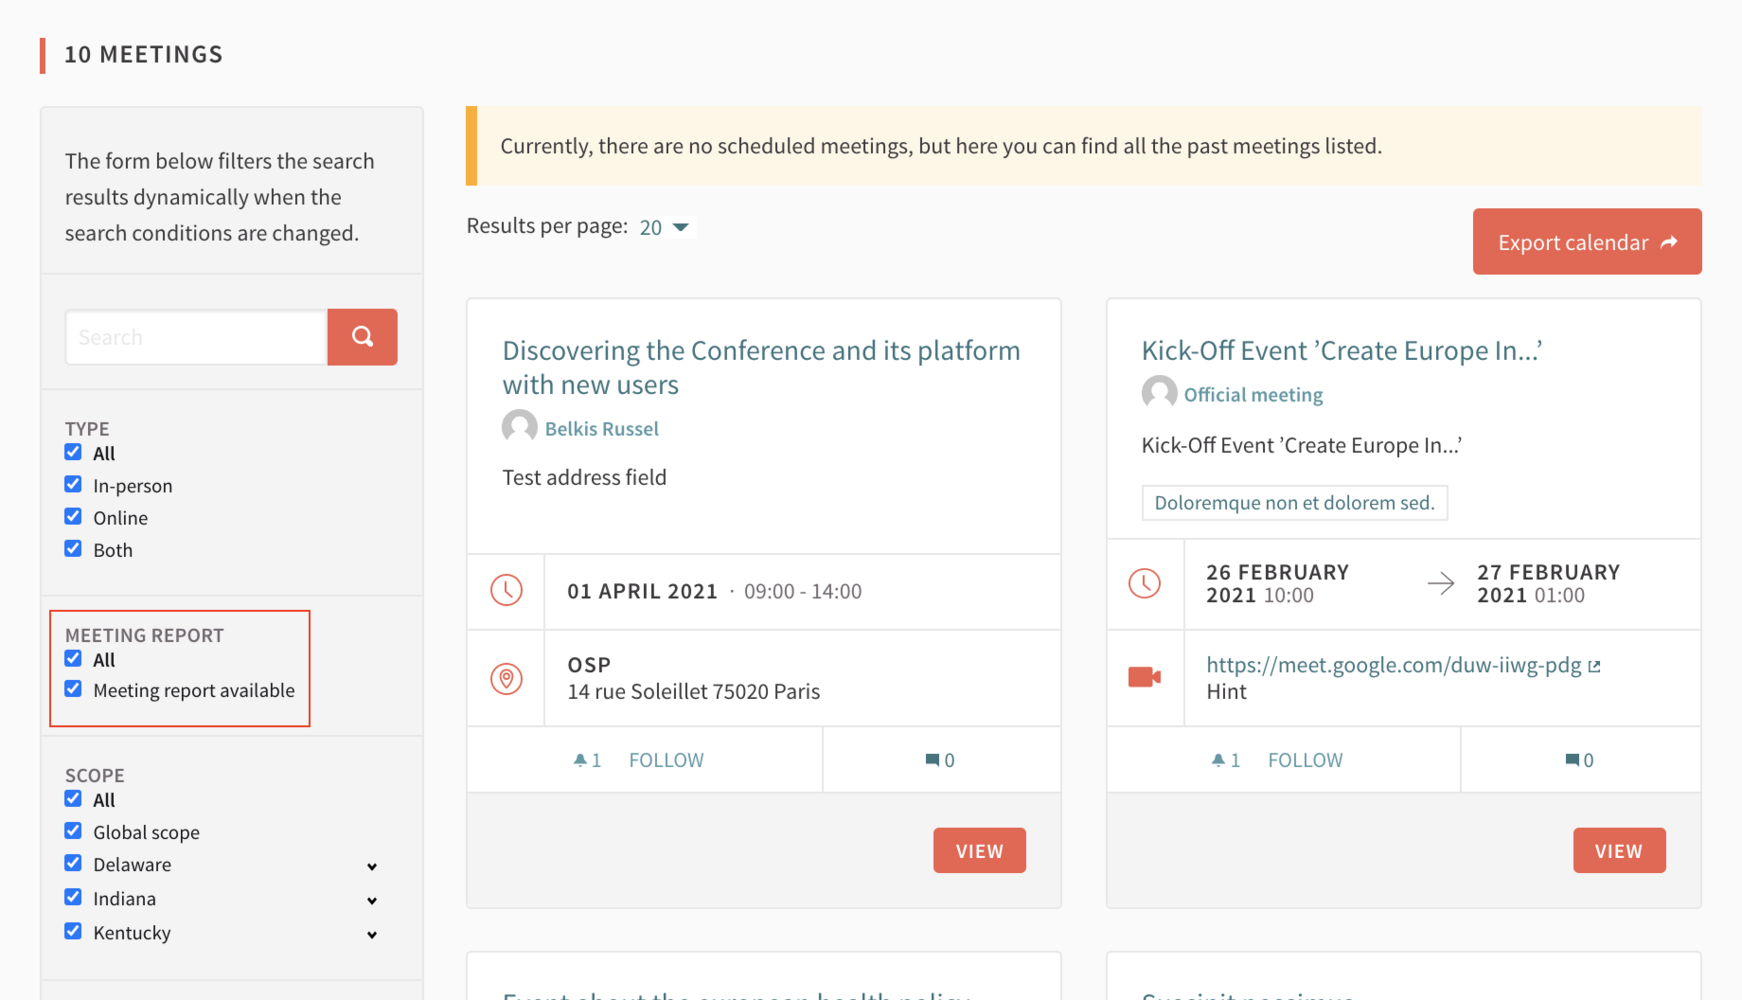This screenshot has height=1000, width=1742.
Task: Toggle the Meeting report available checkbox
Action: (73, 689)
